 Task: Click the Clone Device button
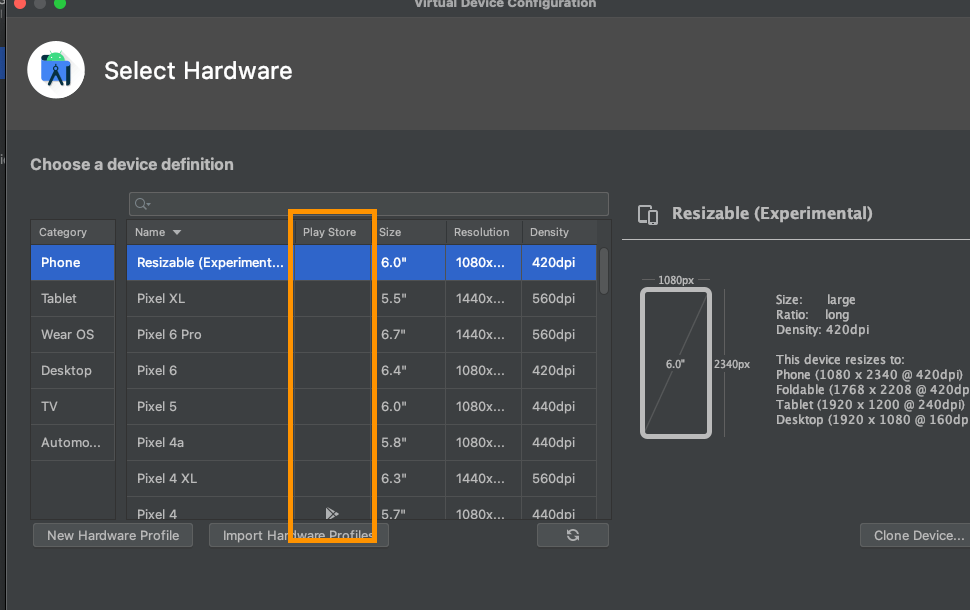pyautogui.click(x=917, y=535)
